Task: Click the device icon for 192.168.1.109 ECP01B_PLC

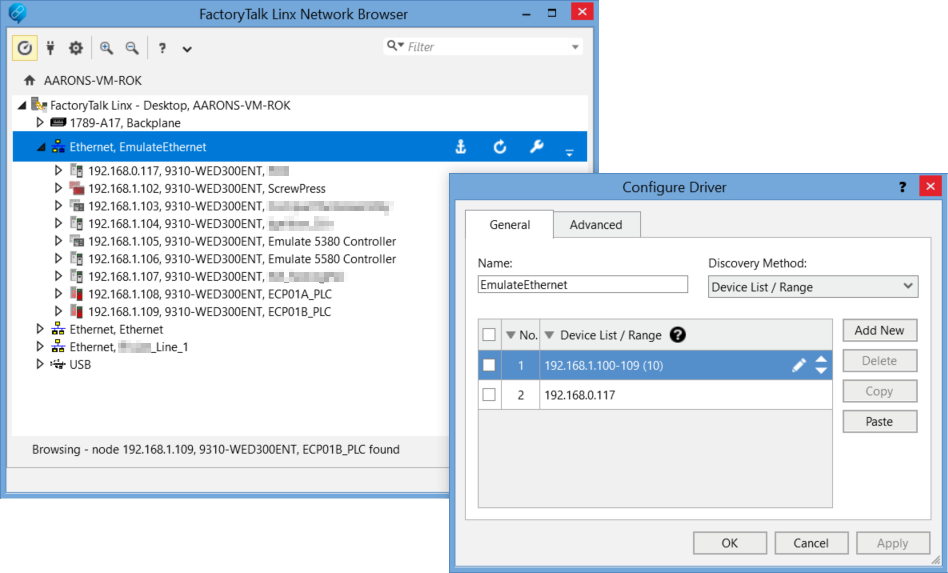Action: coord(77,311)
